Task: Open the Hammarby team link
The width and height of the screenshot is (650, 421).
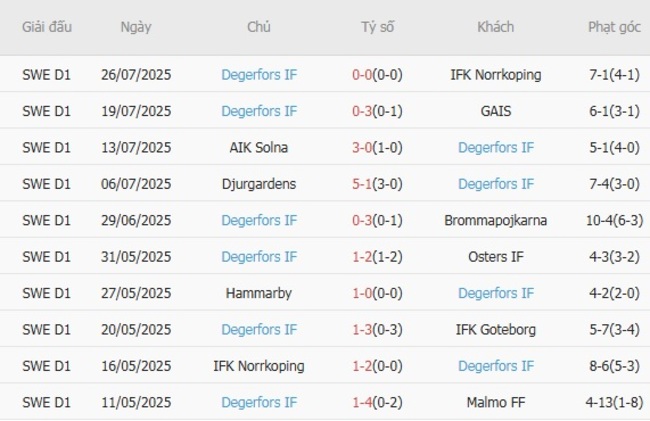Action: [259, 293]
